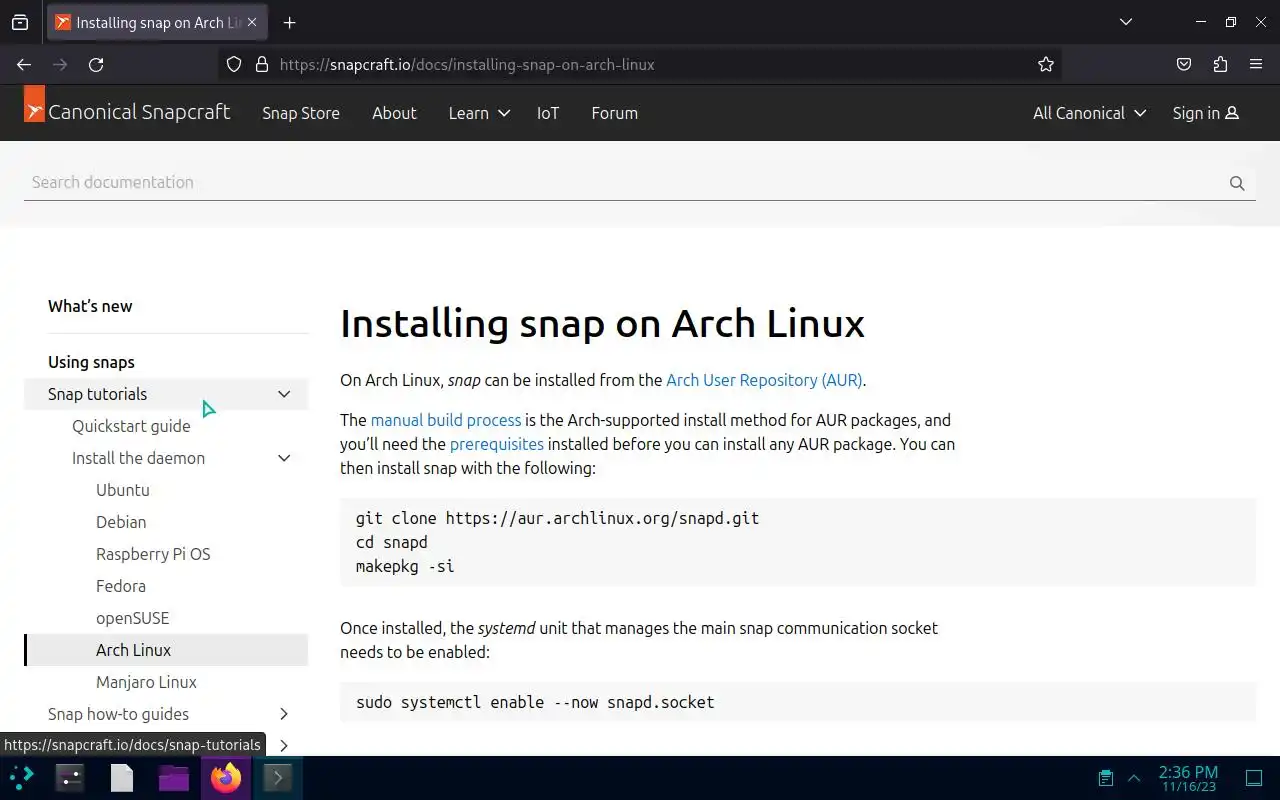The height and width of the screenshot is (800, 1280).
Task: Click the clipboard tray icon
Action: (1105, 777)
